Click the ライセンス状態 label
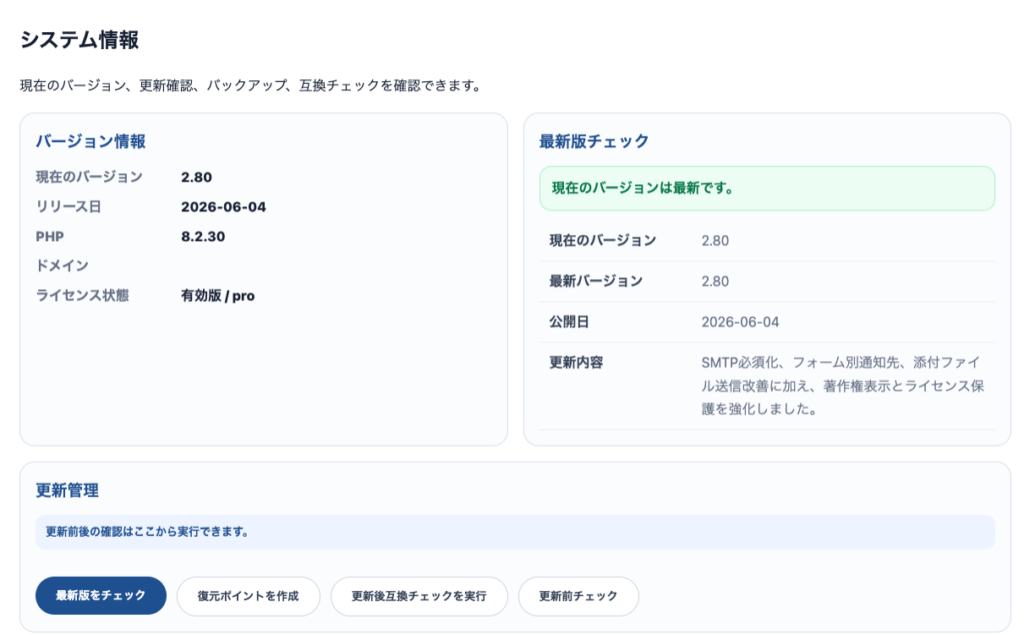 click(82, 295)
